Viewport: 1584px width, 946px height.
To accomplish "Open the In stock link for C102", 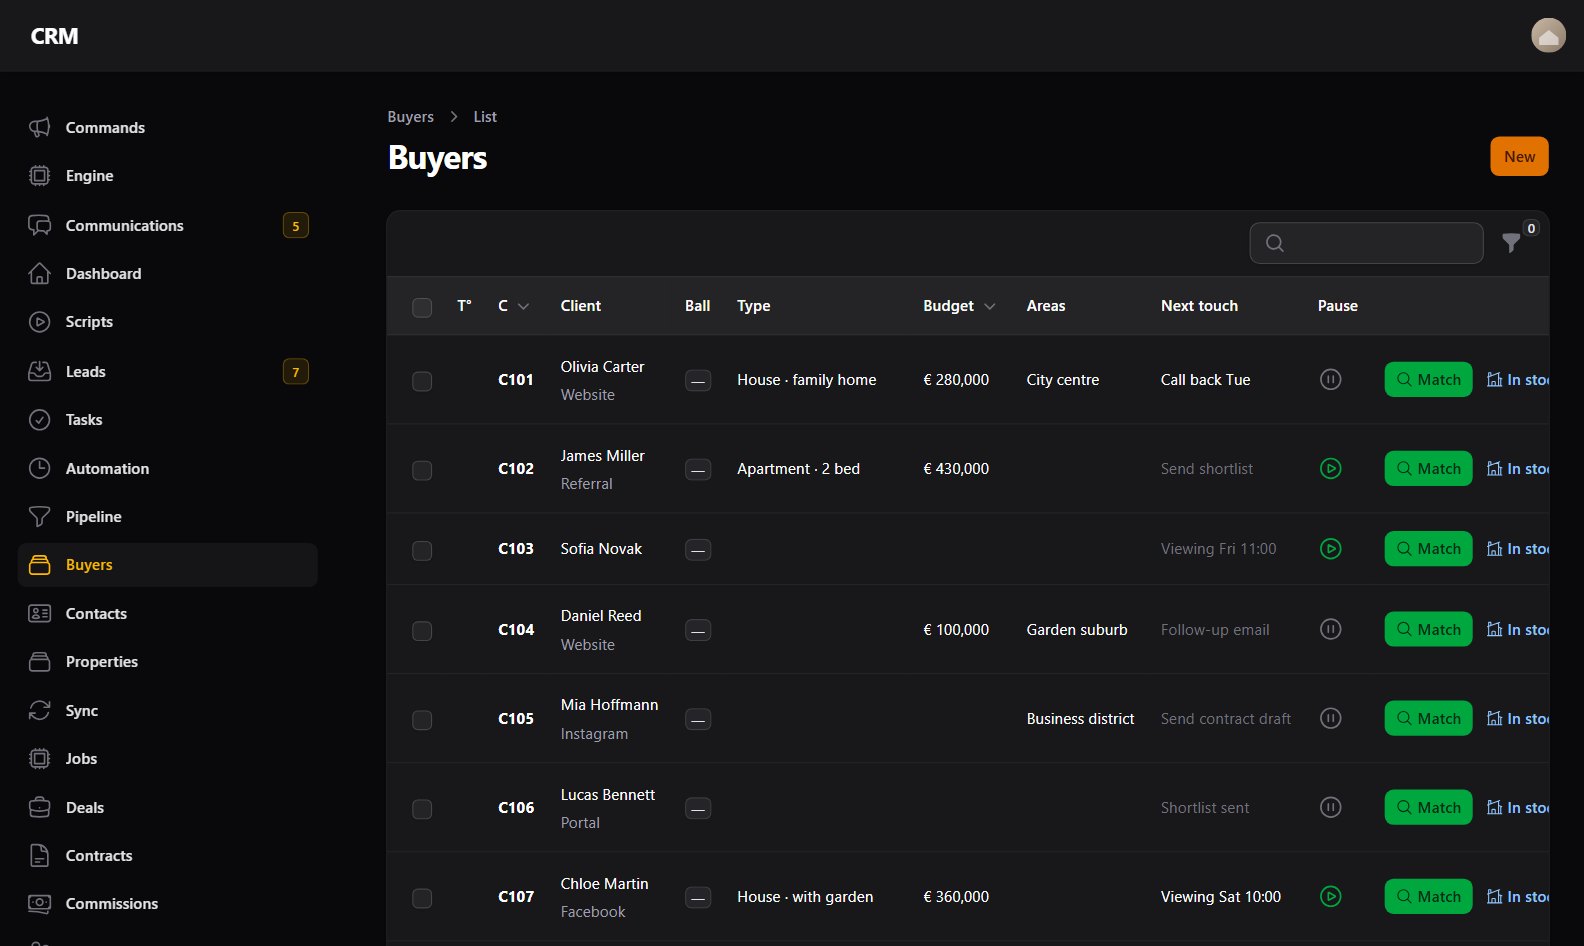I will 1517,468.
